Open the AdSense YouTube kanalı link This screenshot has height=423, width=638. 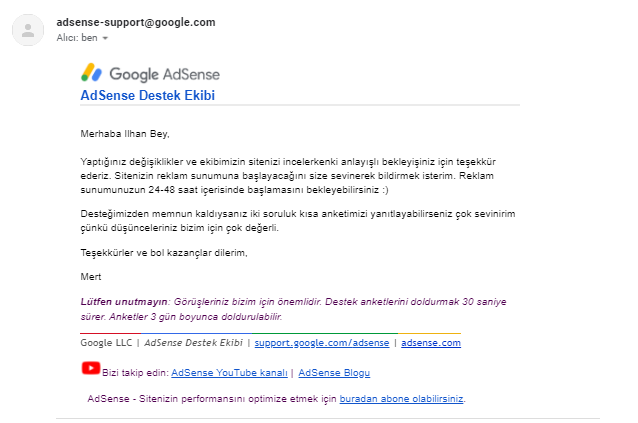point(229,373)
